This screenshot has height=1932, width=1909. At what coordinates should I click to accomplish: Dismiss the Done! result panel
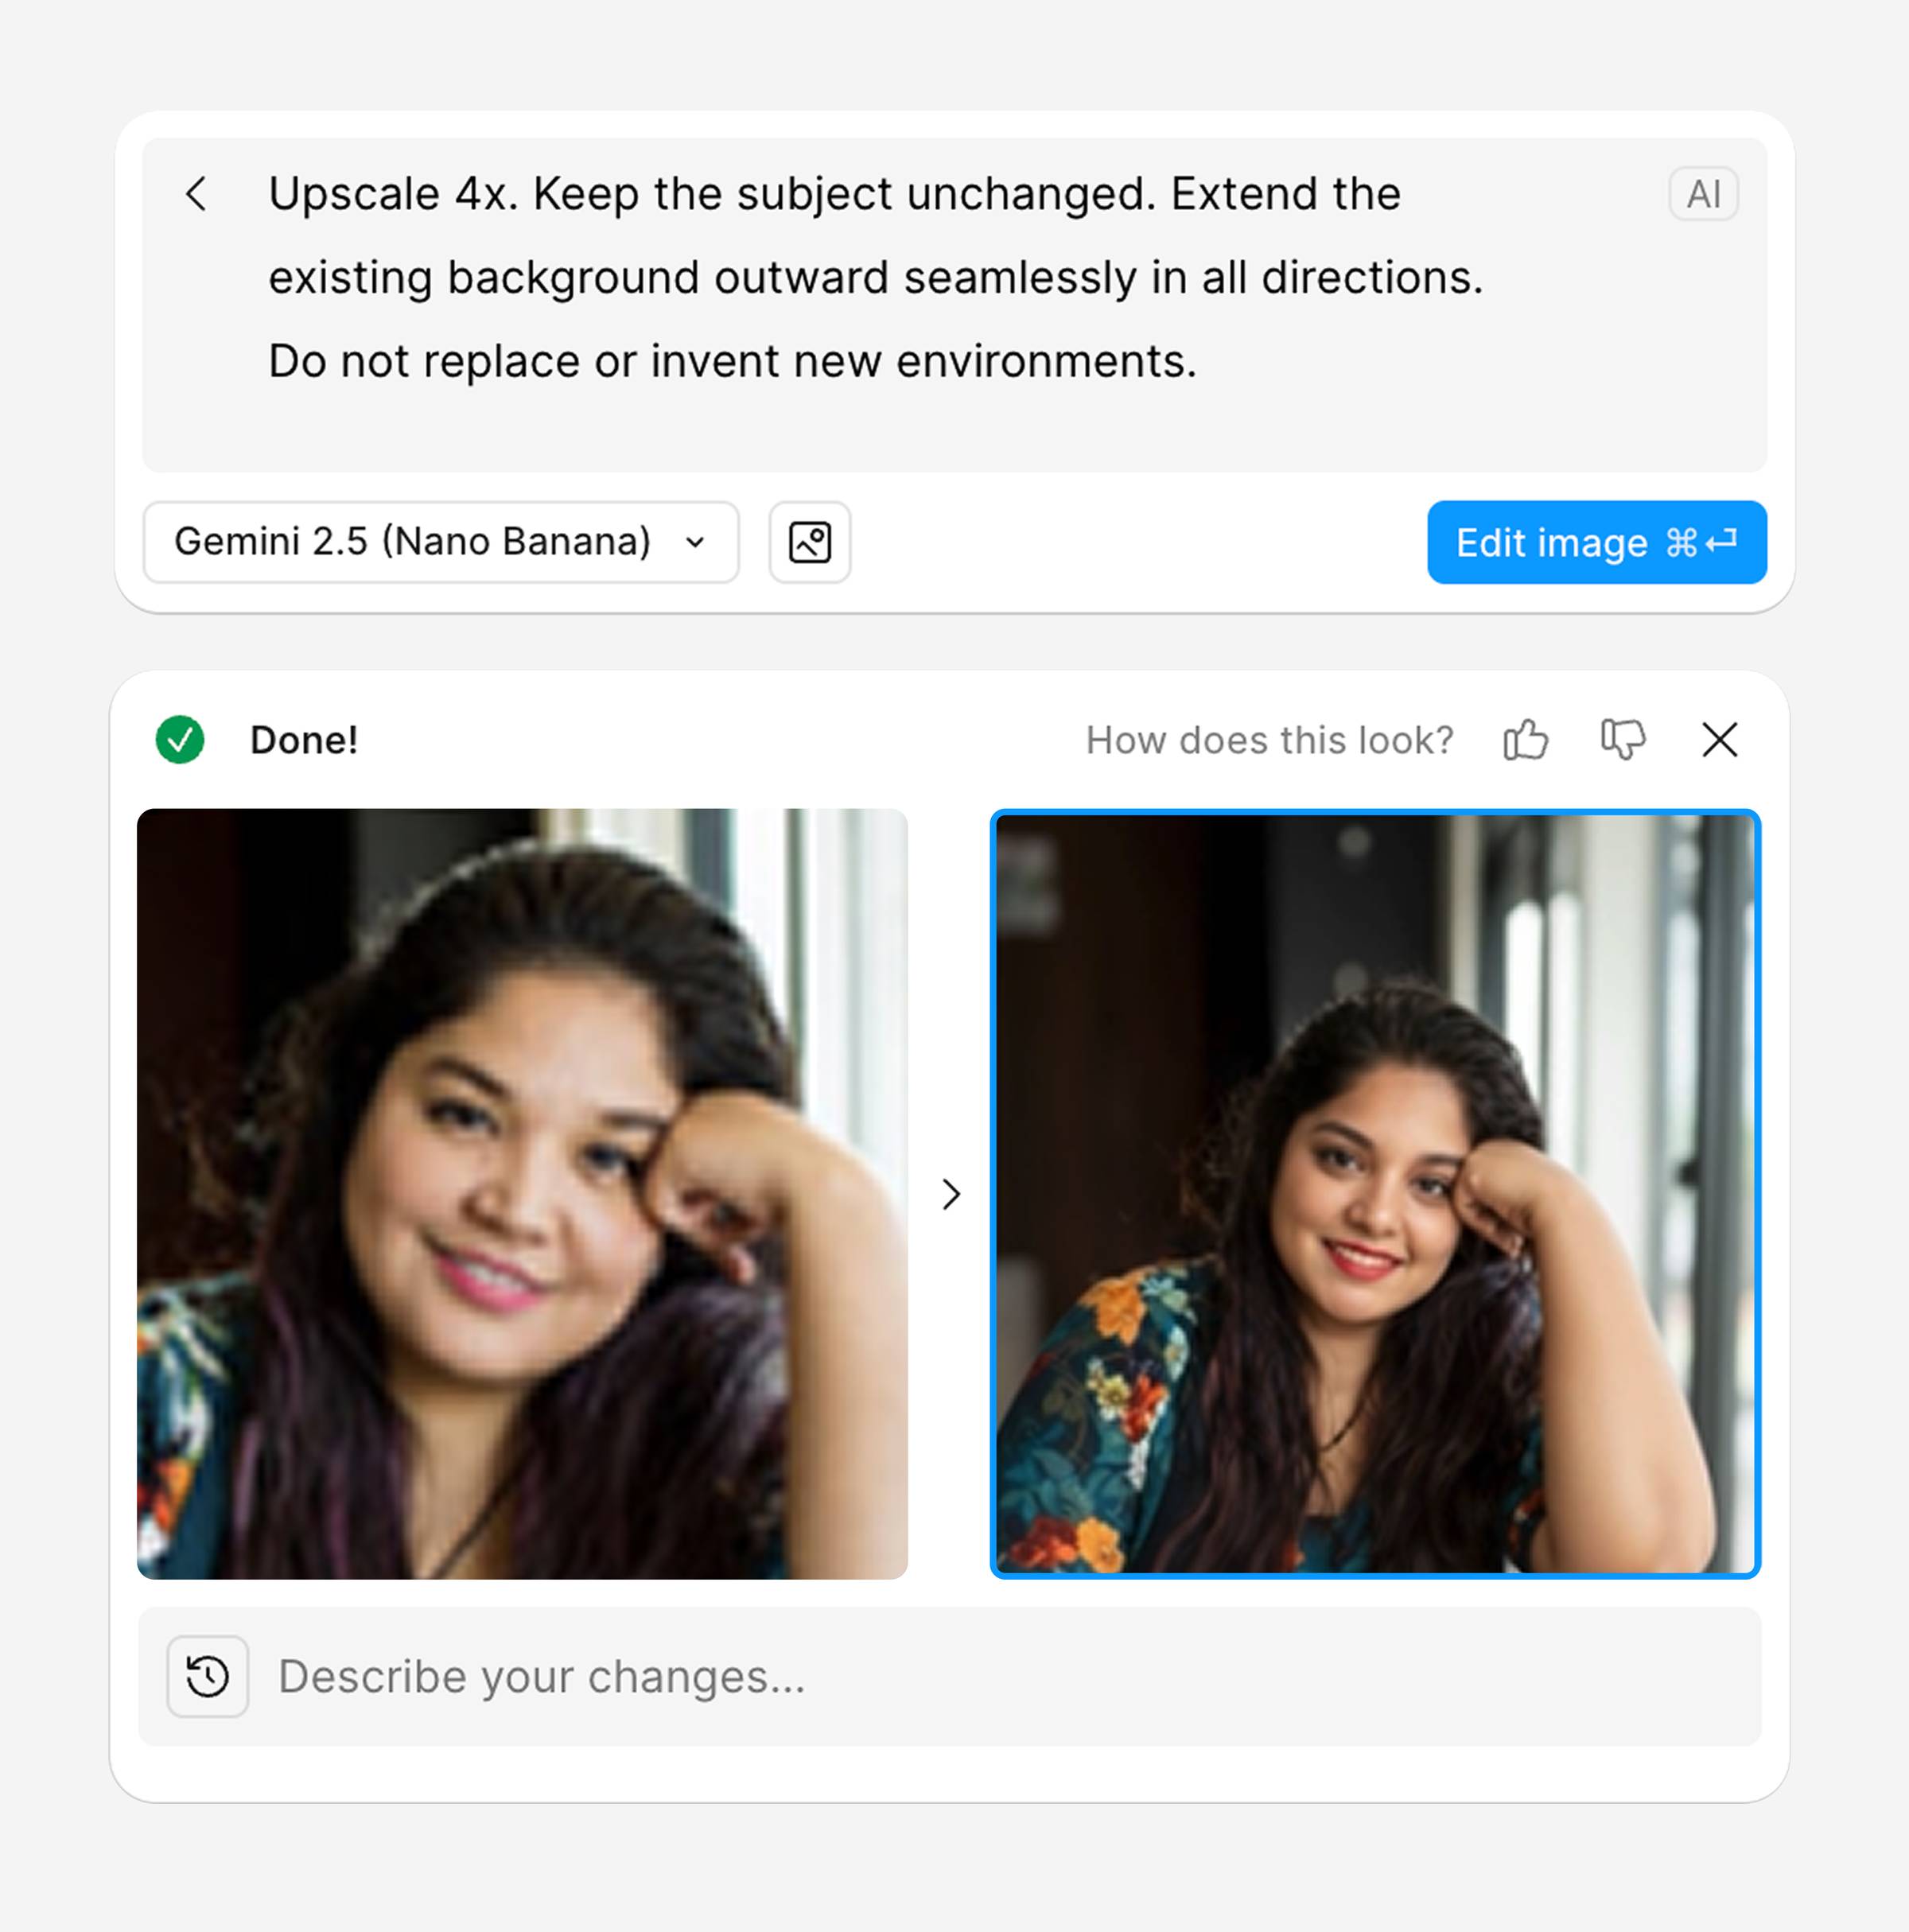click(x=1719, y=740)
